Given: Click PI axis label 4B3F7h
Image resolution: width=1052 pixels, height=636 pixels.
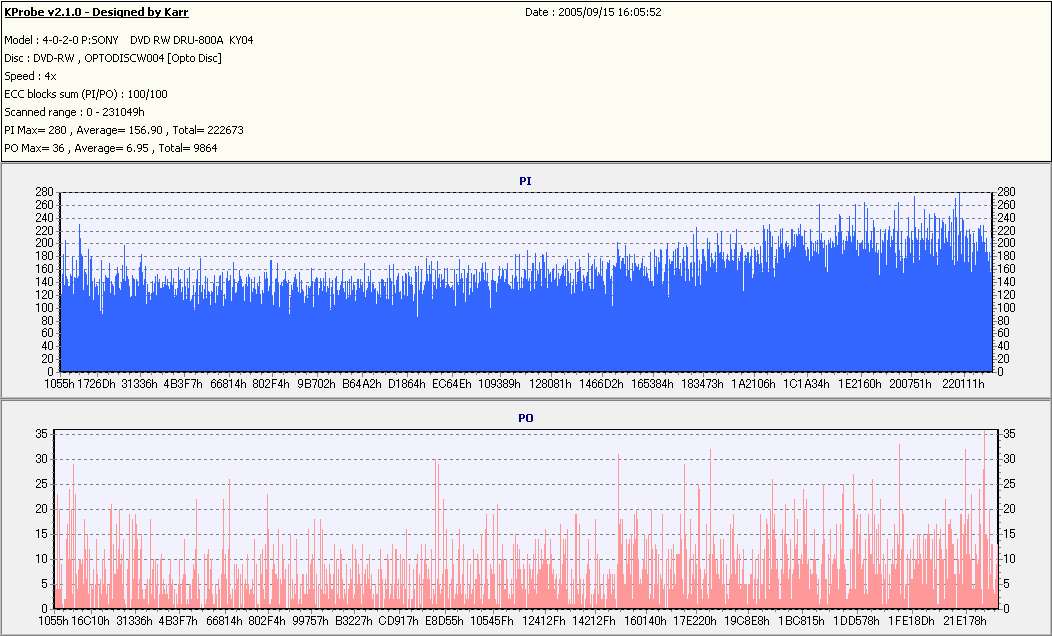Looking at the screenshot, I should point(183,384).
